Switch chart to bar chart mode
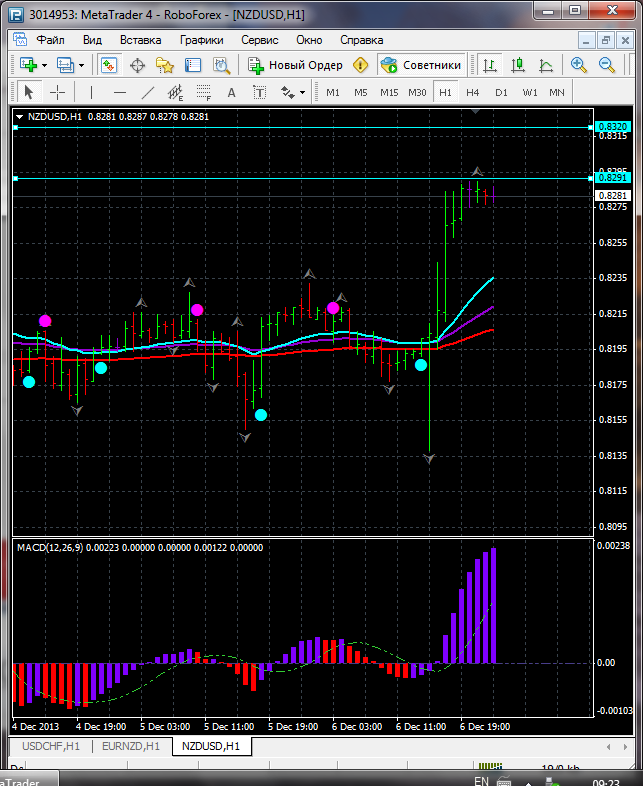 (490, 65)
